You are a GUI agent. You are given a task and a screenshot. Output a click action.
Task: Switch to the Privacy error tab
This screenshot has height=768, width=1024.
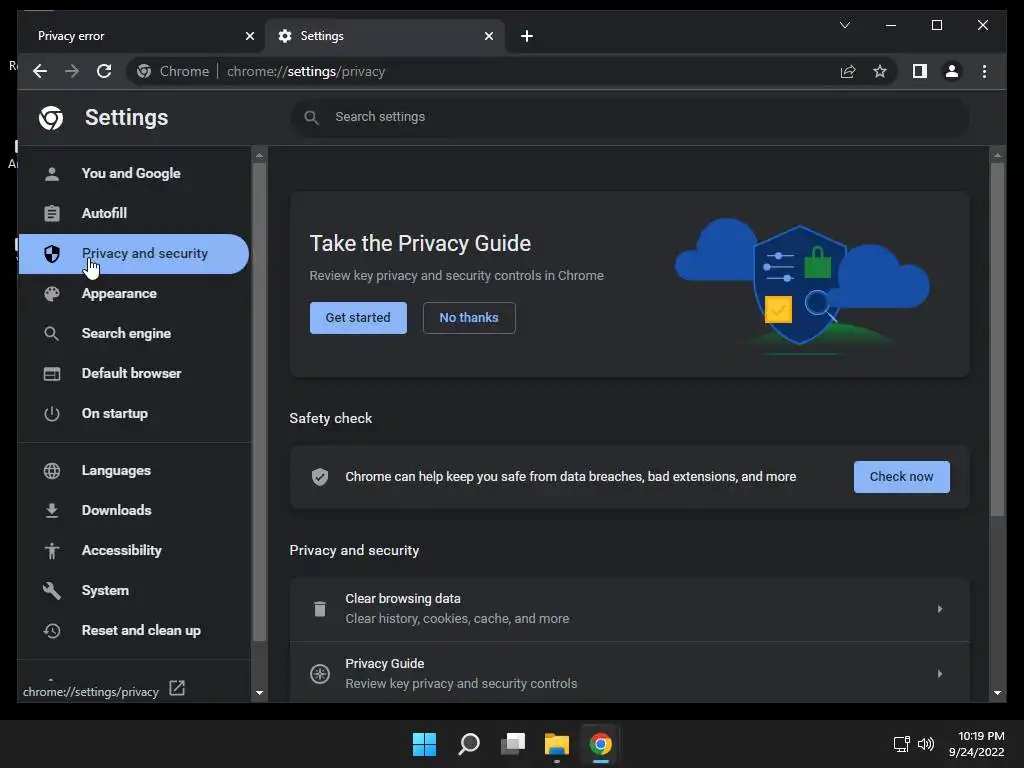pos(140,36)
